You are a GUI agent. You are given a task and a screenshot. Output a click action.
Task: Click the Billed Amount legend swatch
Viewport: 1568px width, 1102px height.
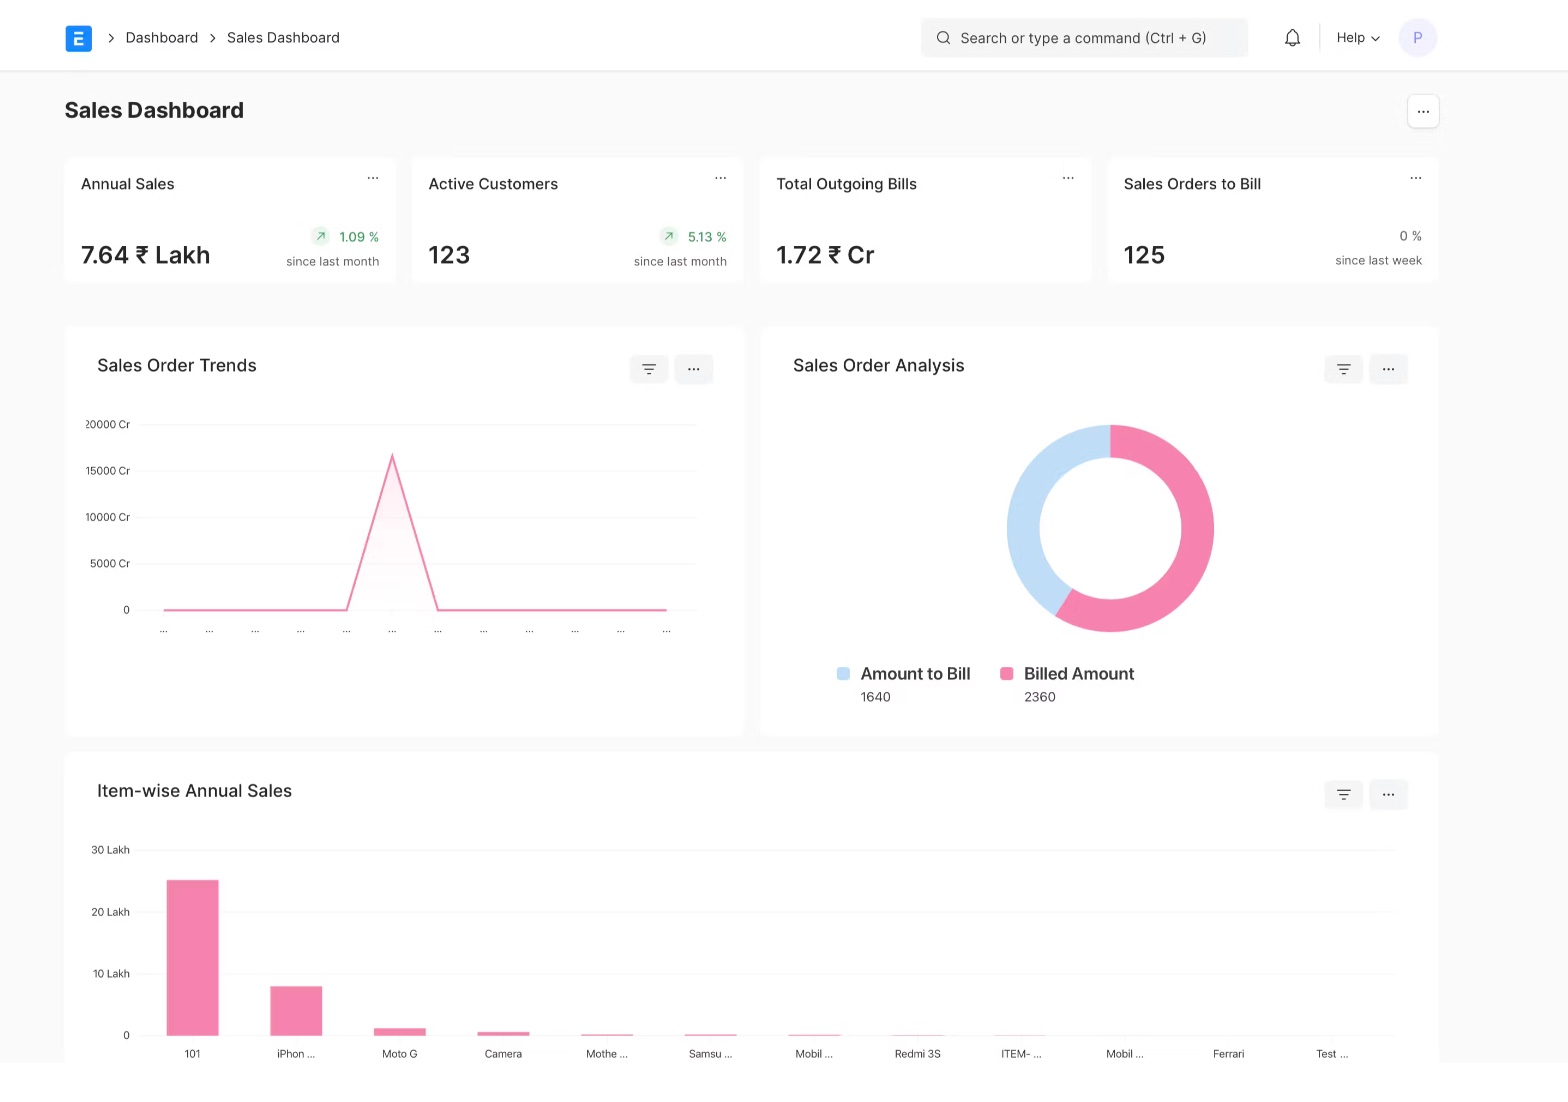click(1006, 674)
